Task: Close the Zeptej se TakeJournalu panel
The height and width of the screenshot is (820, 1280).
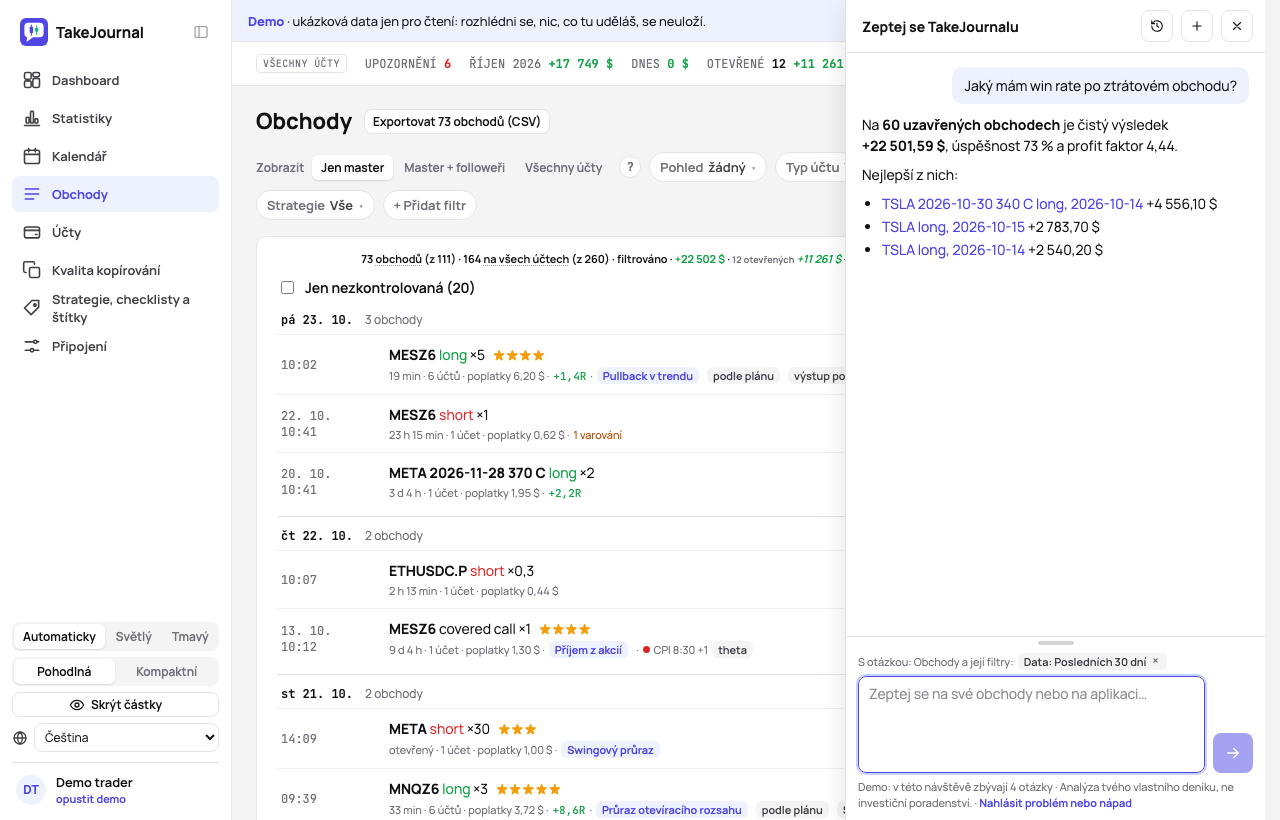Action: tap(1237, 26)
